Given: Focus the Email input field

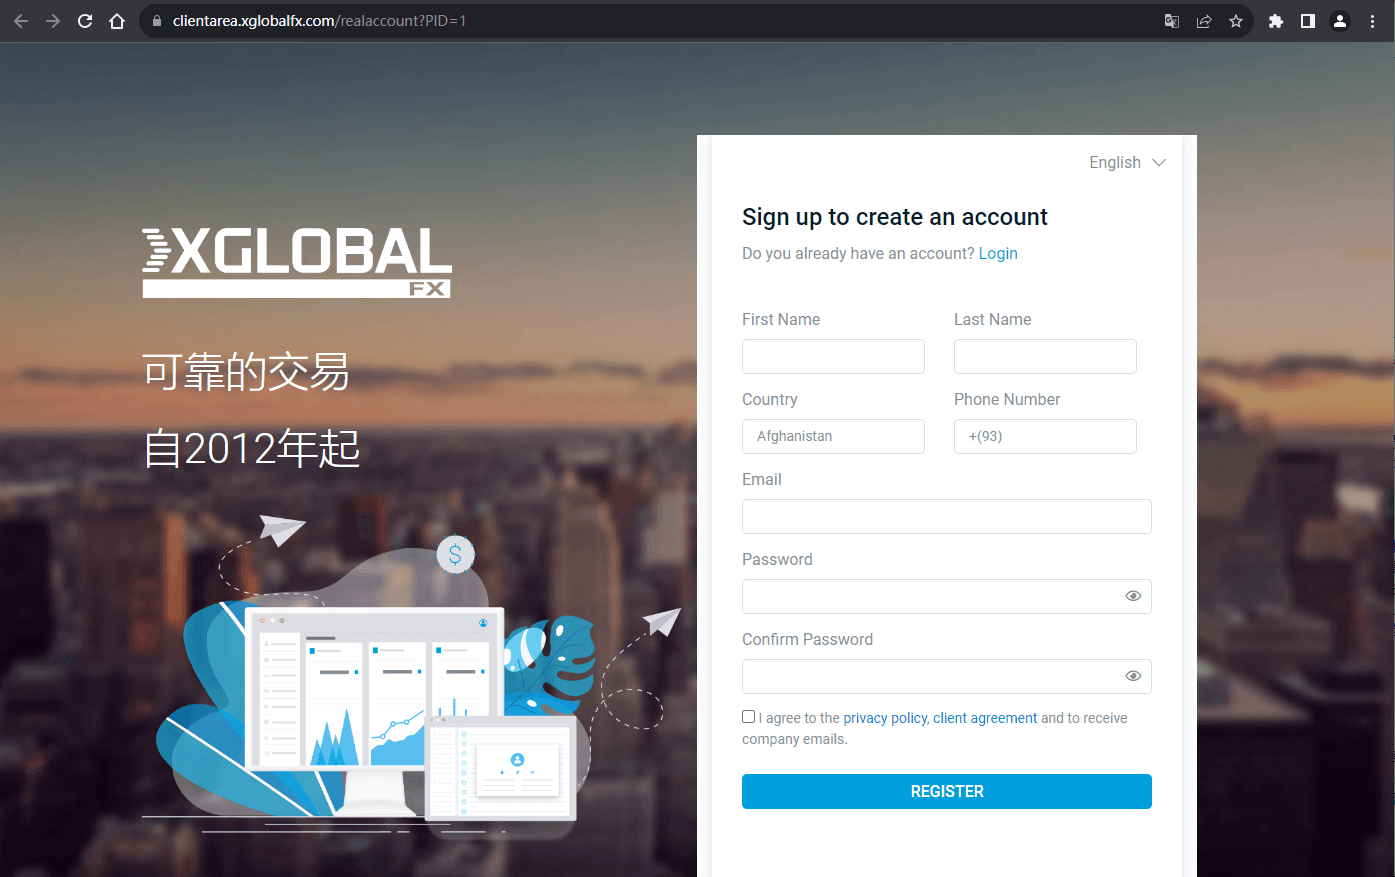Looking at the screenshot, I should [x=947, y=516].
